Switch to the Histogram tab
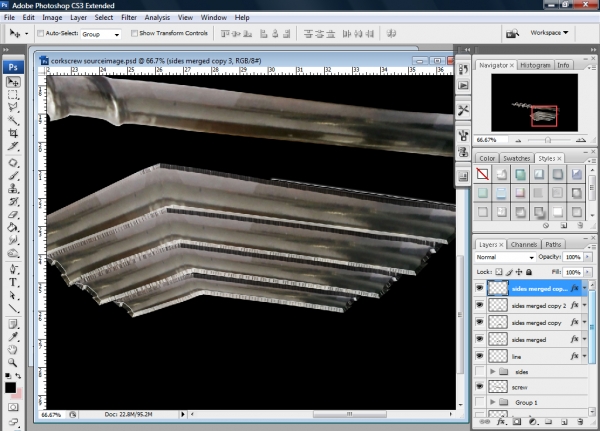The image size is (600, 431). [535, 65]
